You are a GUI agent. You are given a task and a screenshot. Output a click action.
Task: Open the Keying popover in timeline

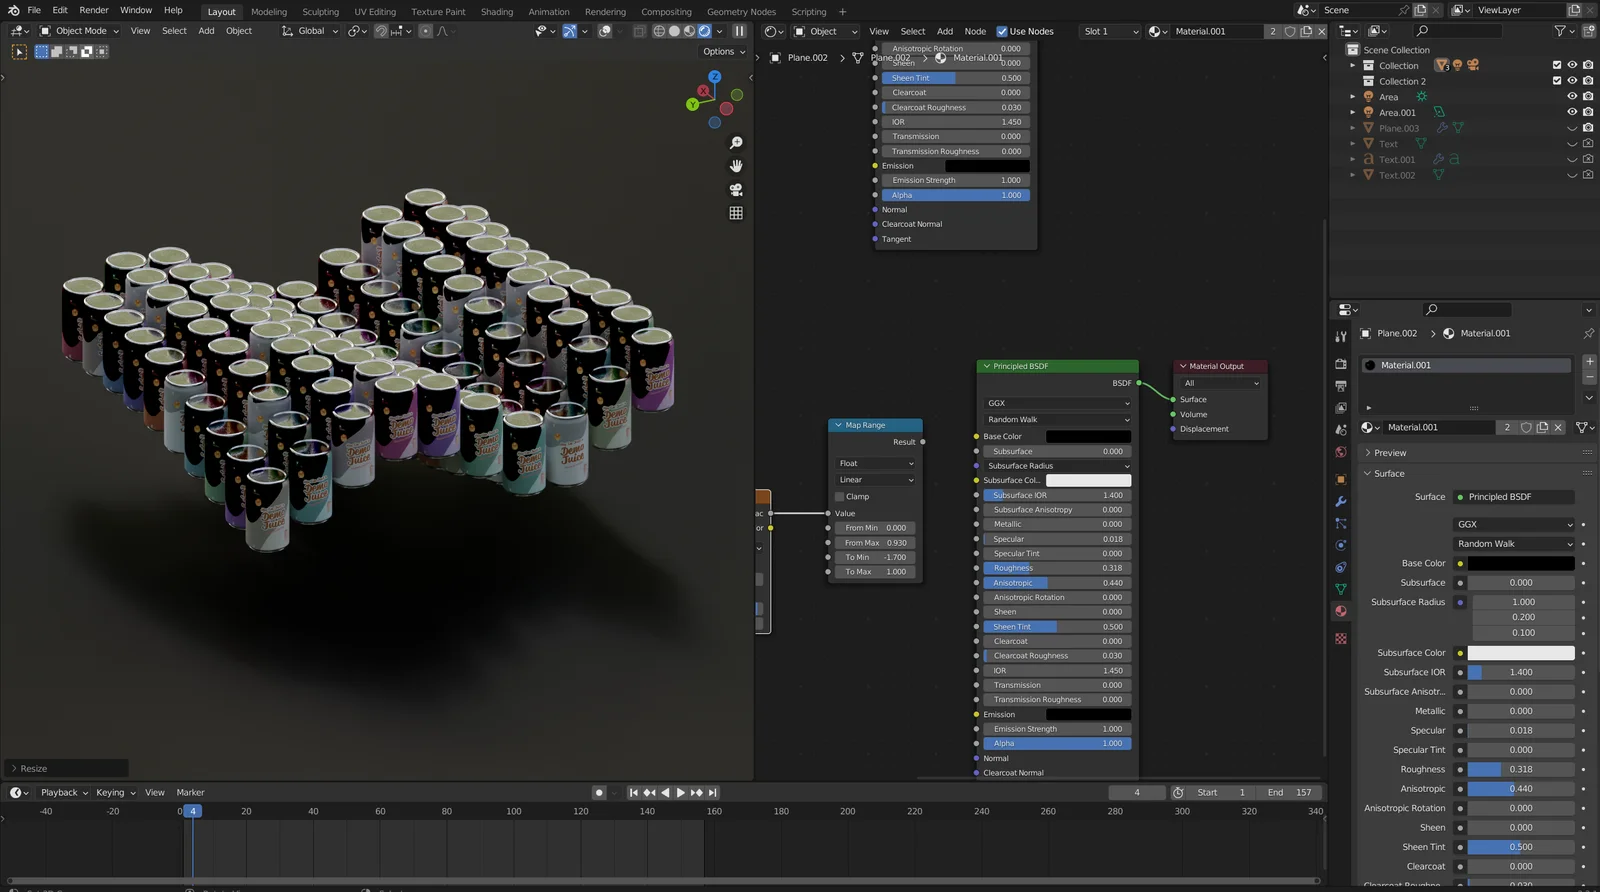pos(115,792)
